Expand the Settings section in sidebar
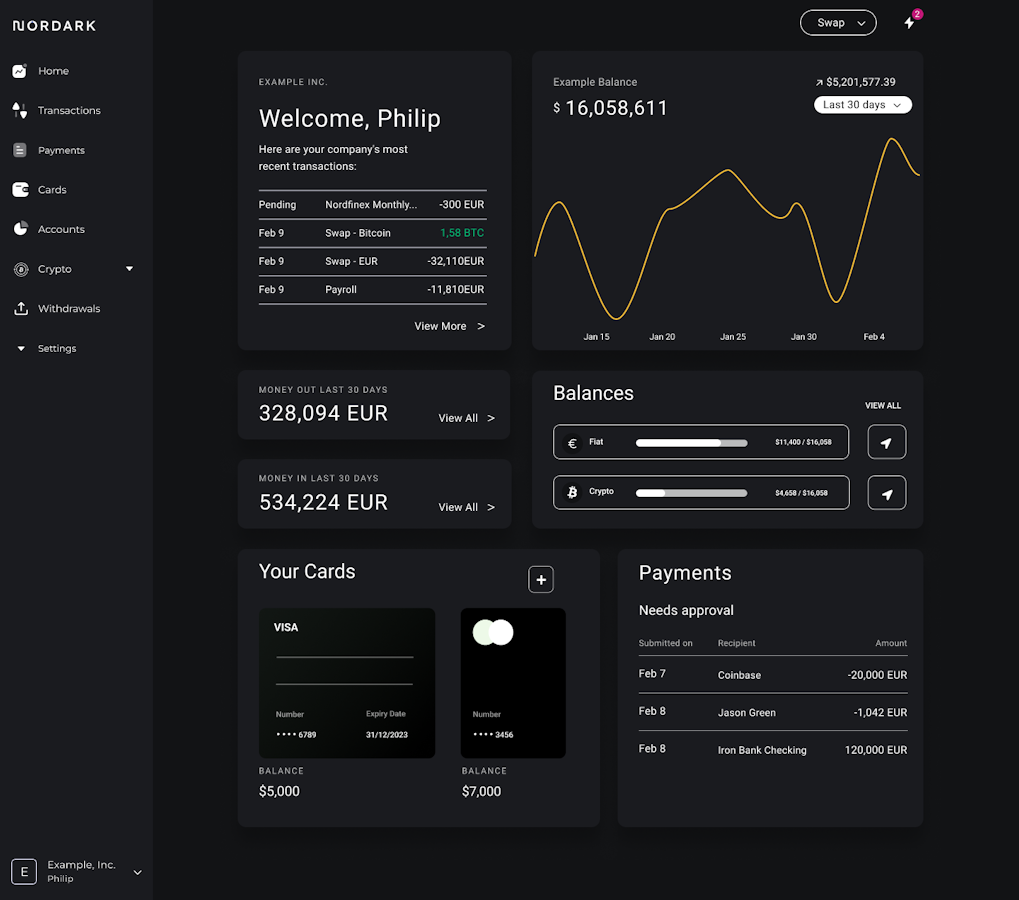 pyautogui.click(x=21, y=349)
